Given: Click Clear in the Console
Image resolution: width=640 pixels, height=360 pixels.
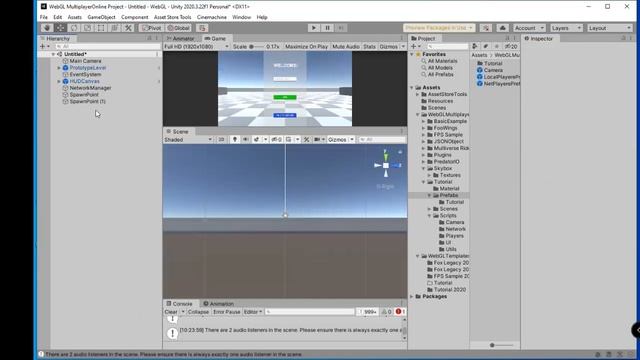Looking at the screenshot, I should click(171, 312).
